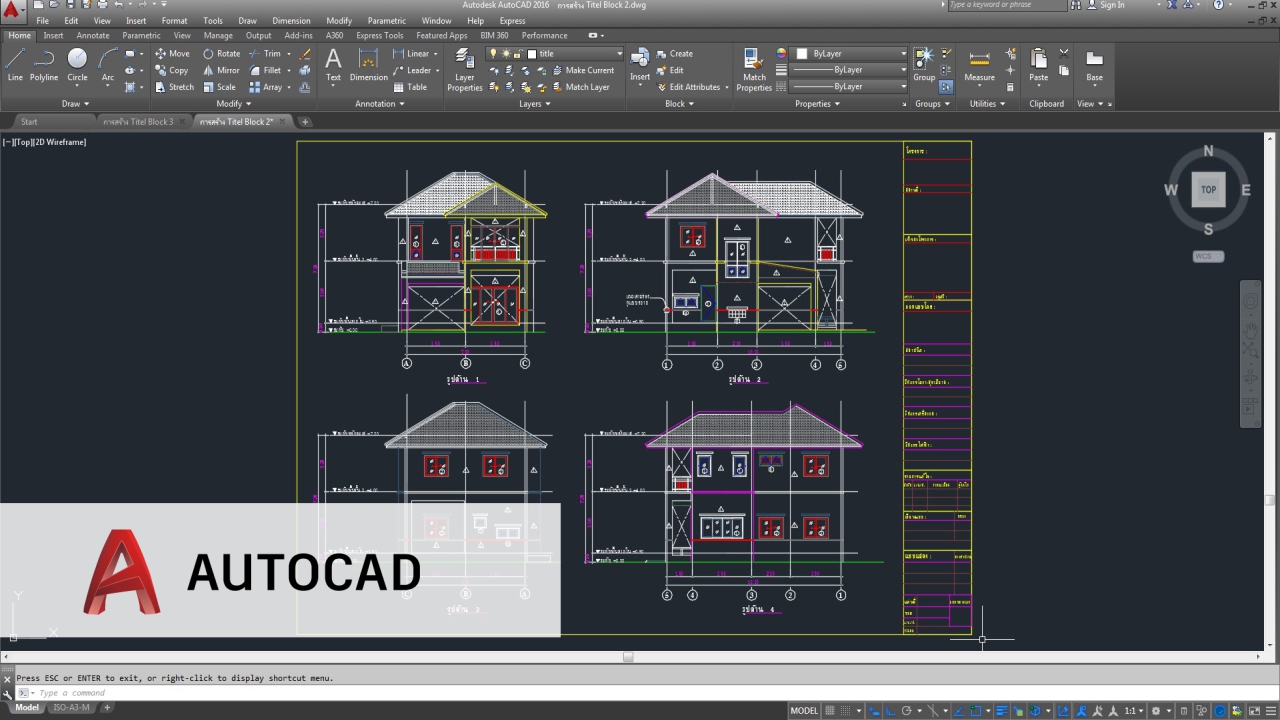Click the TOP face of ViewCube

coord(1208,189)
